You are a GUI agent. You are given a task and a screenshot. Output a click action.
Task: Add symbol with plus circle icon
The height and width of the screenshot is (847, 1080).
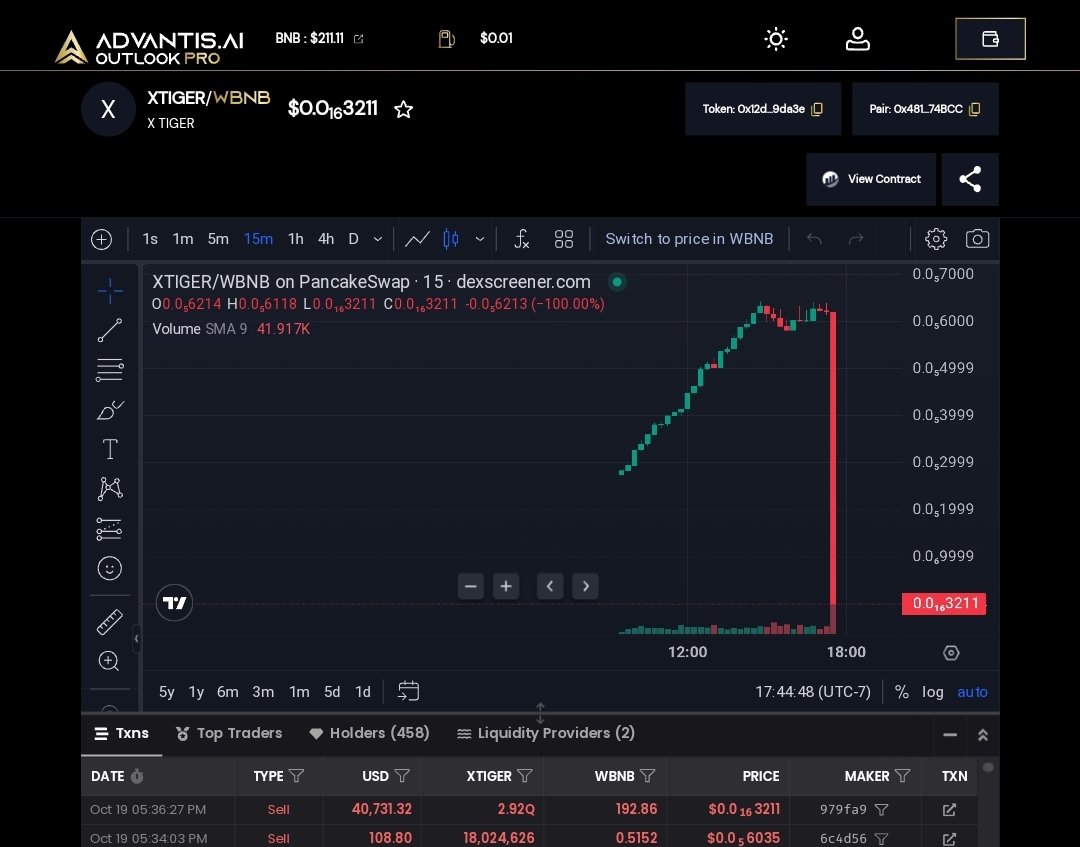101,239
